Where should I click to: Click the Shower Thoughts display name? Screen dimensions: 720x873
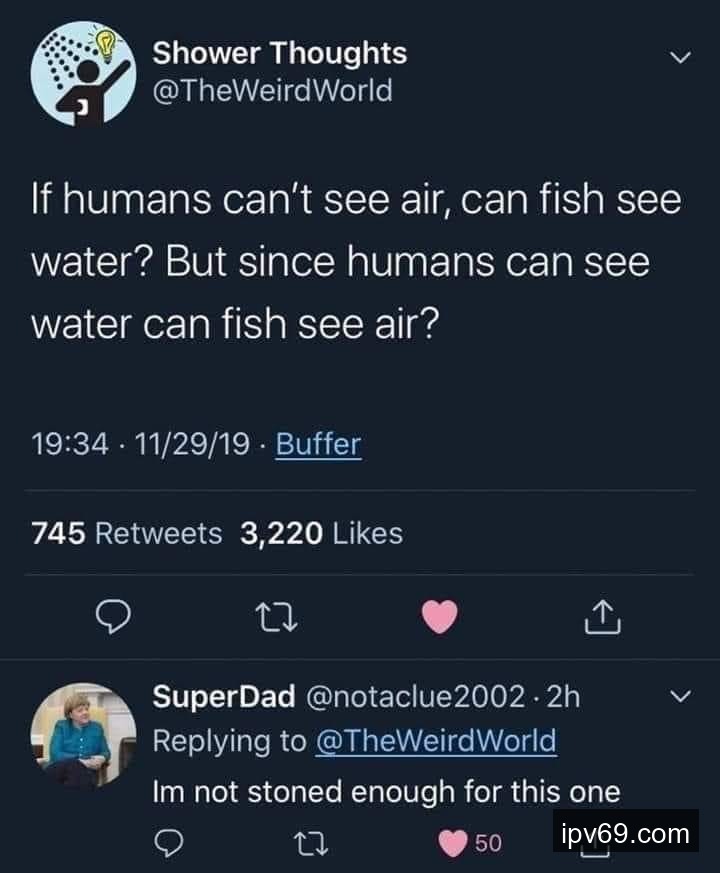(x=280, y=53)
